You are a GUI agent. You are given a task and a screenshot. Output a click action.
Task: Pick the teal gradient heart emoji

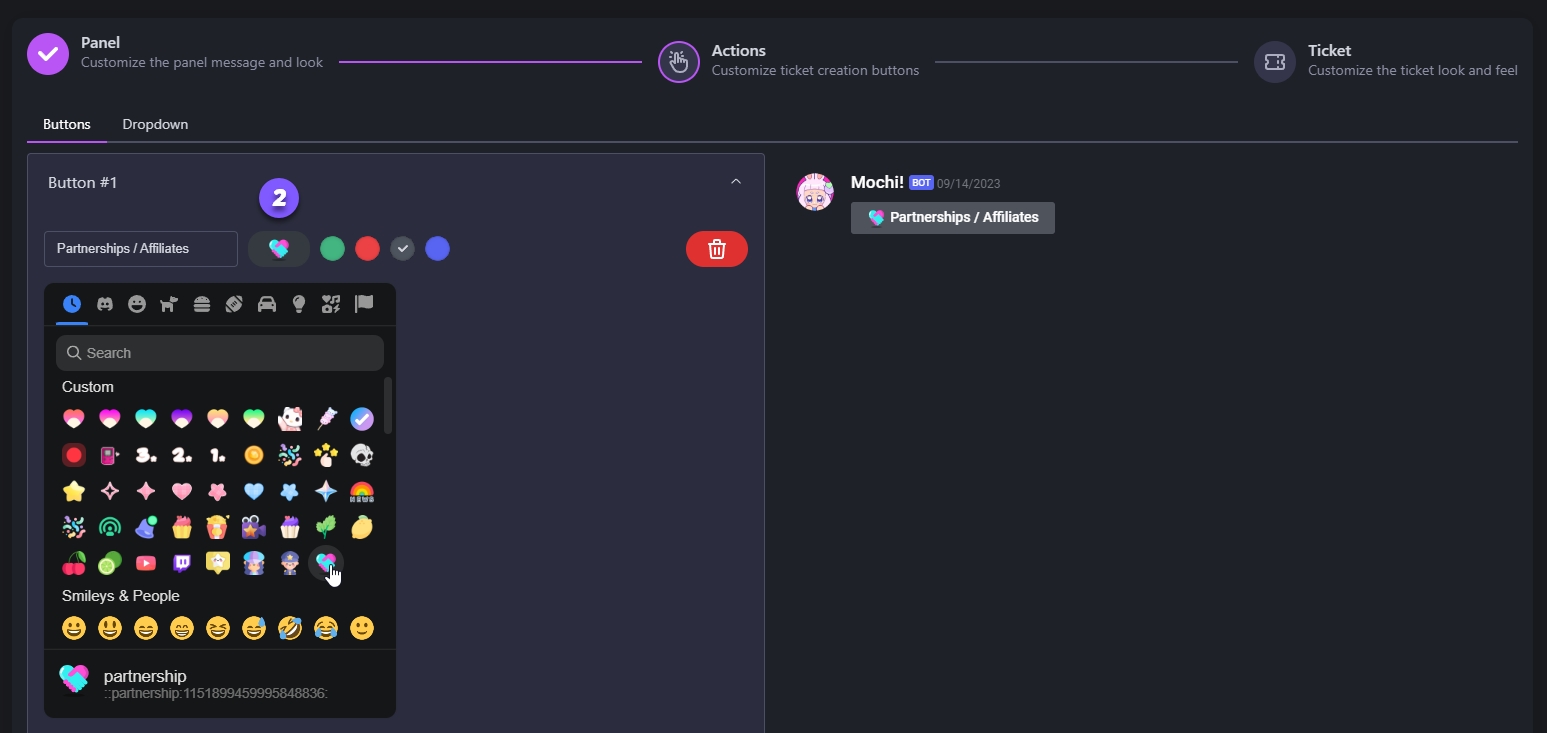[x=146, y=419]
